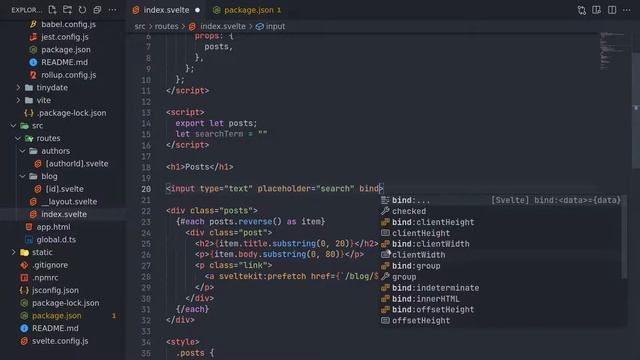The height and width of the screenshot is (360, 640).
Task: Click the suggestion list scrollbar
Action: pyautogui.click(x=624, y=237)
